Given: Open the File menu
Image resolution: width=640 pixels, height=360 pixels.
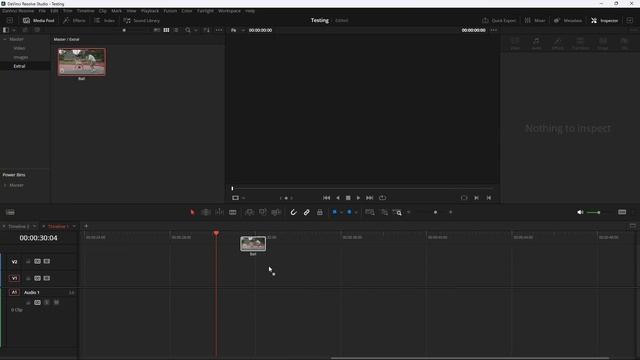Looking at the screenshot, I should 42,11.
